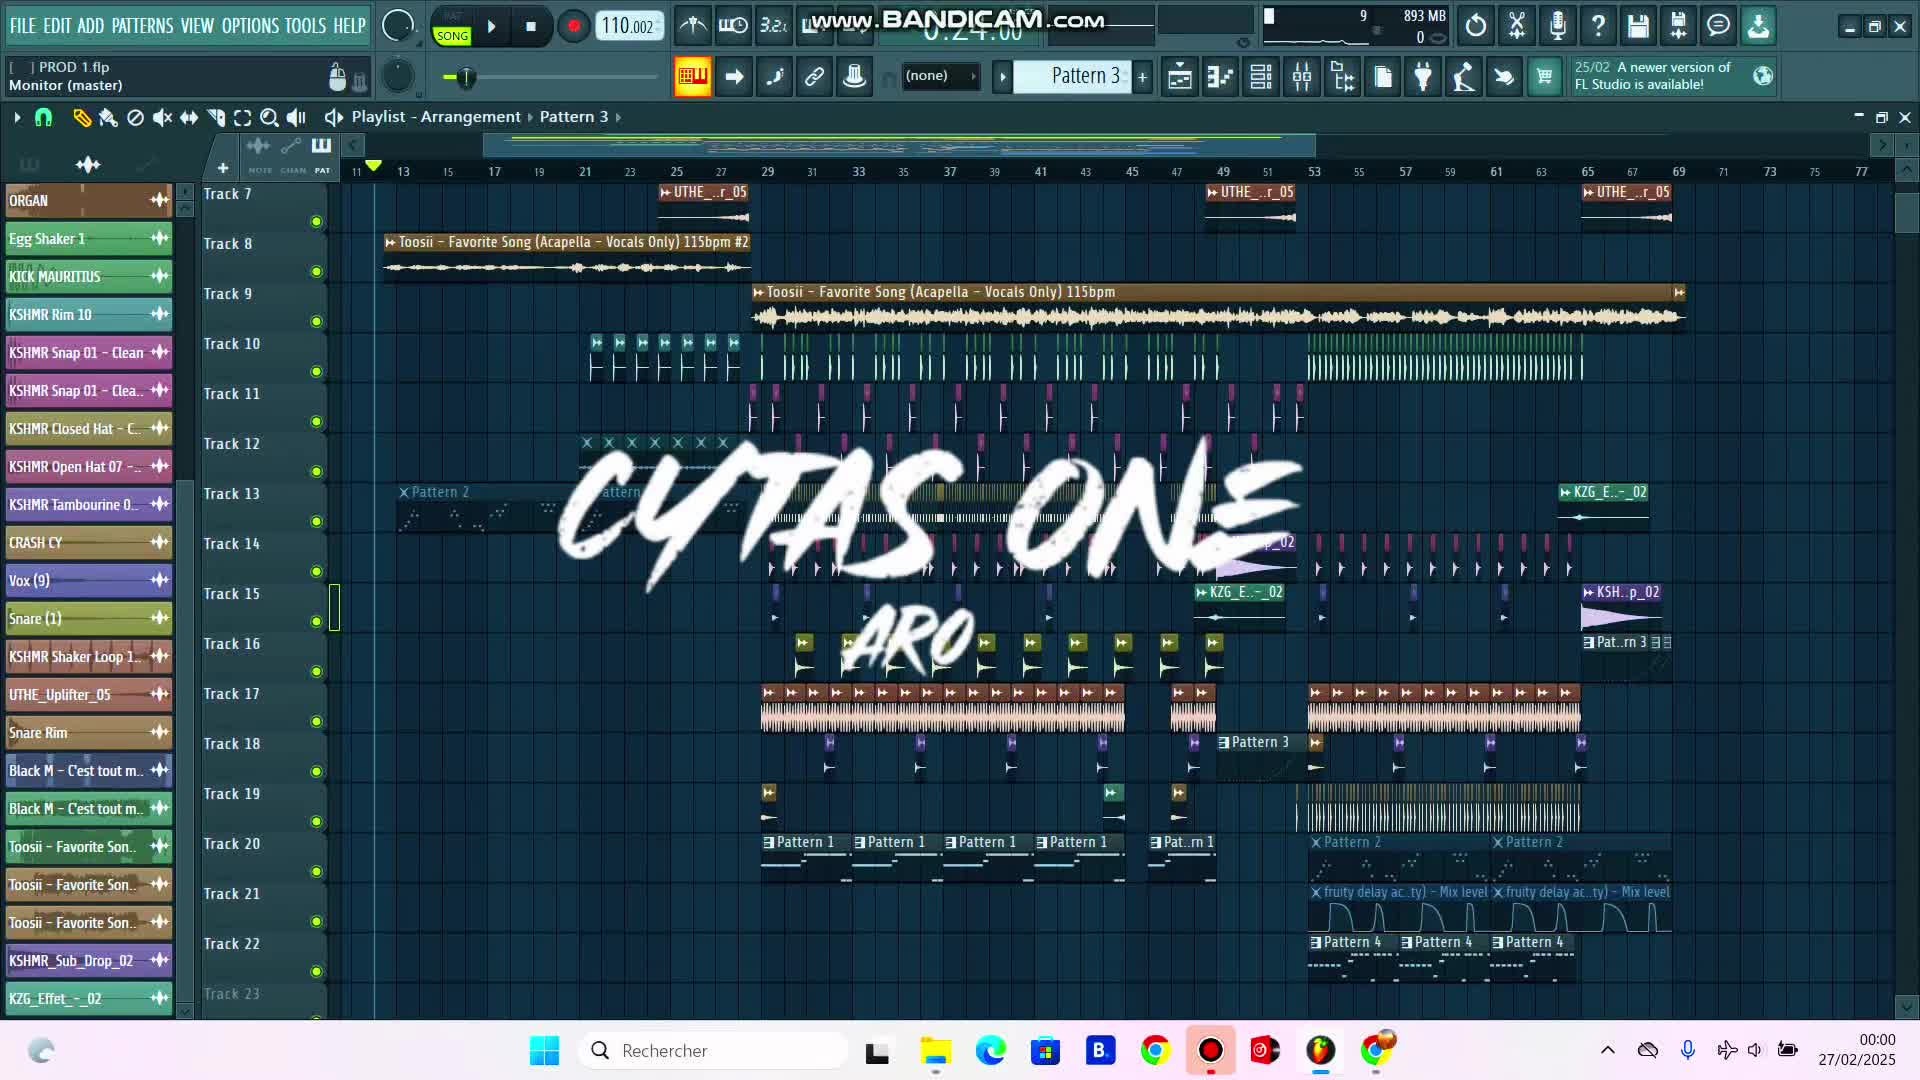Save project with floppy disk icon
1920x1080 pixels.
(x=1638, y=26)
